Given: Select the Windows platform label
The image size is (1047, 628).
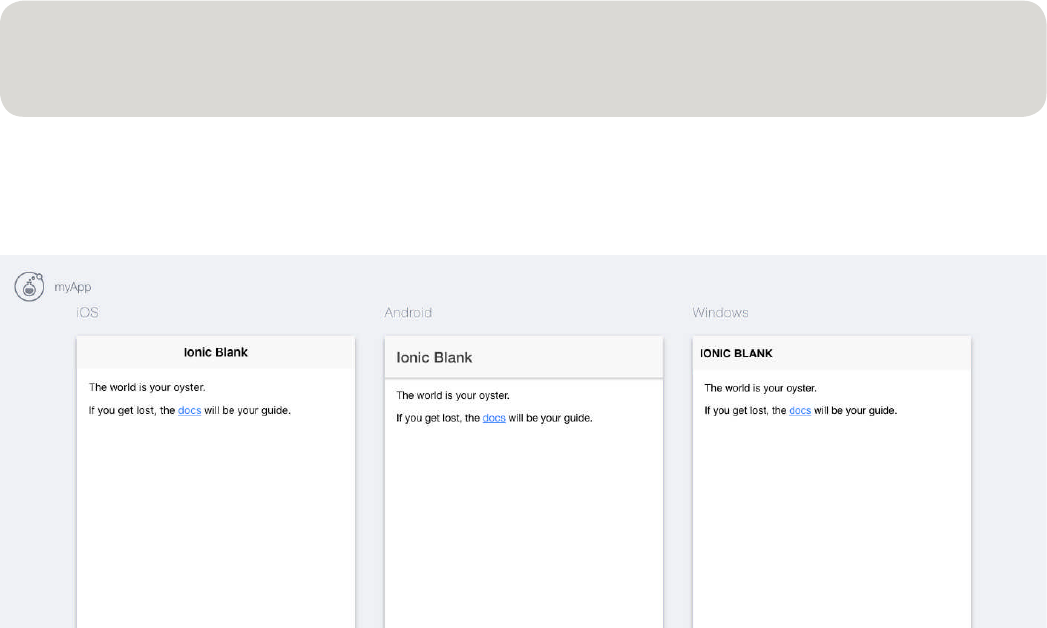Looking at the screenshot, I should pyautogui.click(x=720, y=312).
